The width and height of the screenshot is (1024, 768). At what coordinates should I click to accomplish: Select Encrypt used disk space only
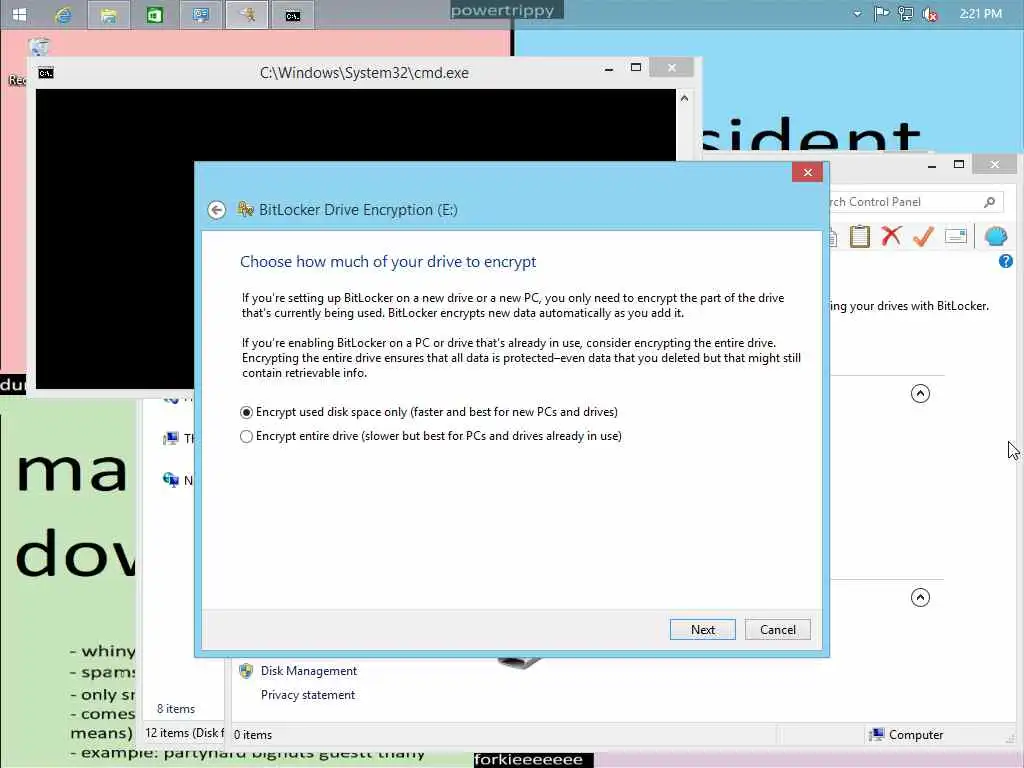tap(429, 412)
